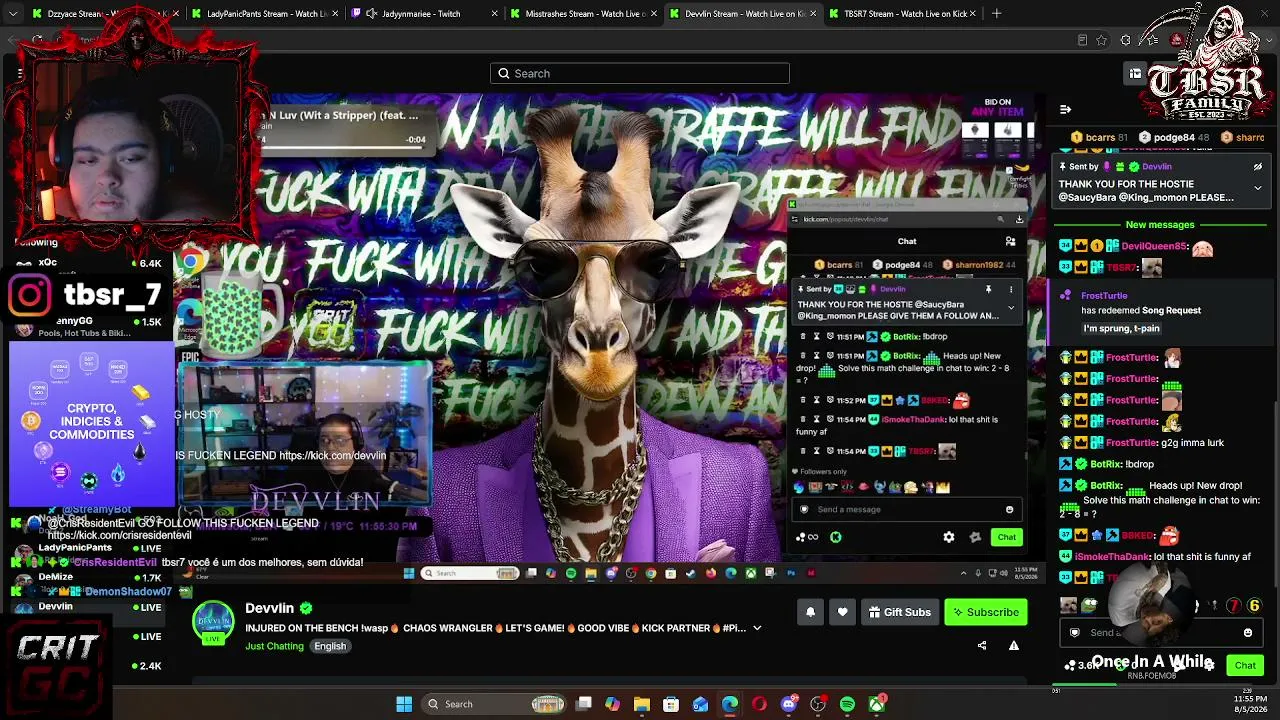Open the Just Chatting category link
The height and width of the screenshot is (720, 1280).
(x=274, y=646)
